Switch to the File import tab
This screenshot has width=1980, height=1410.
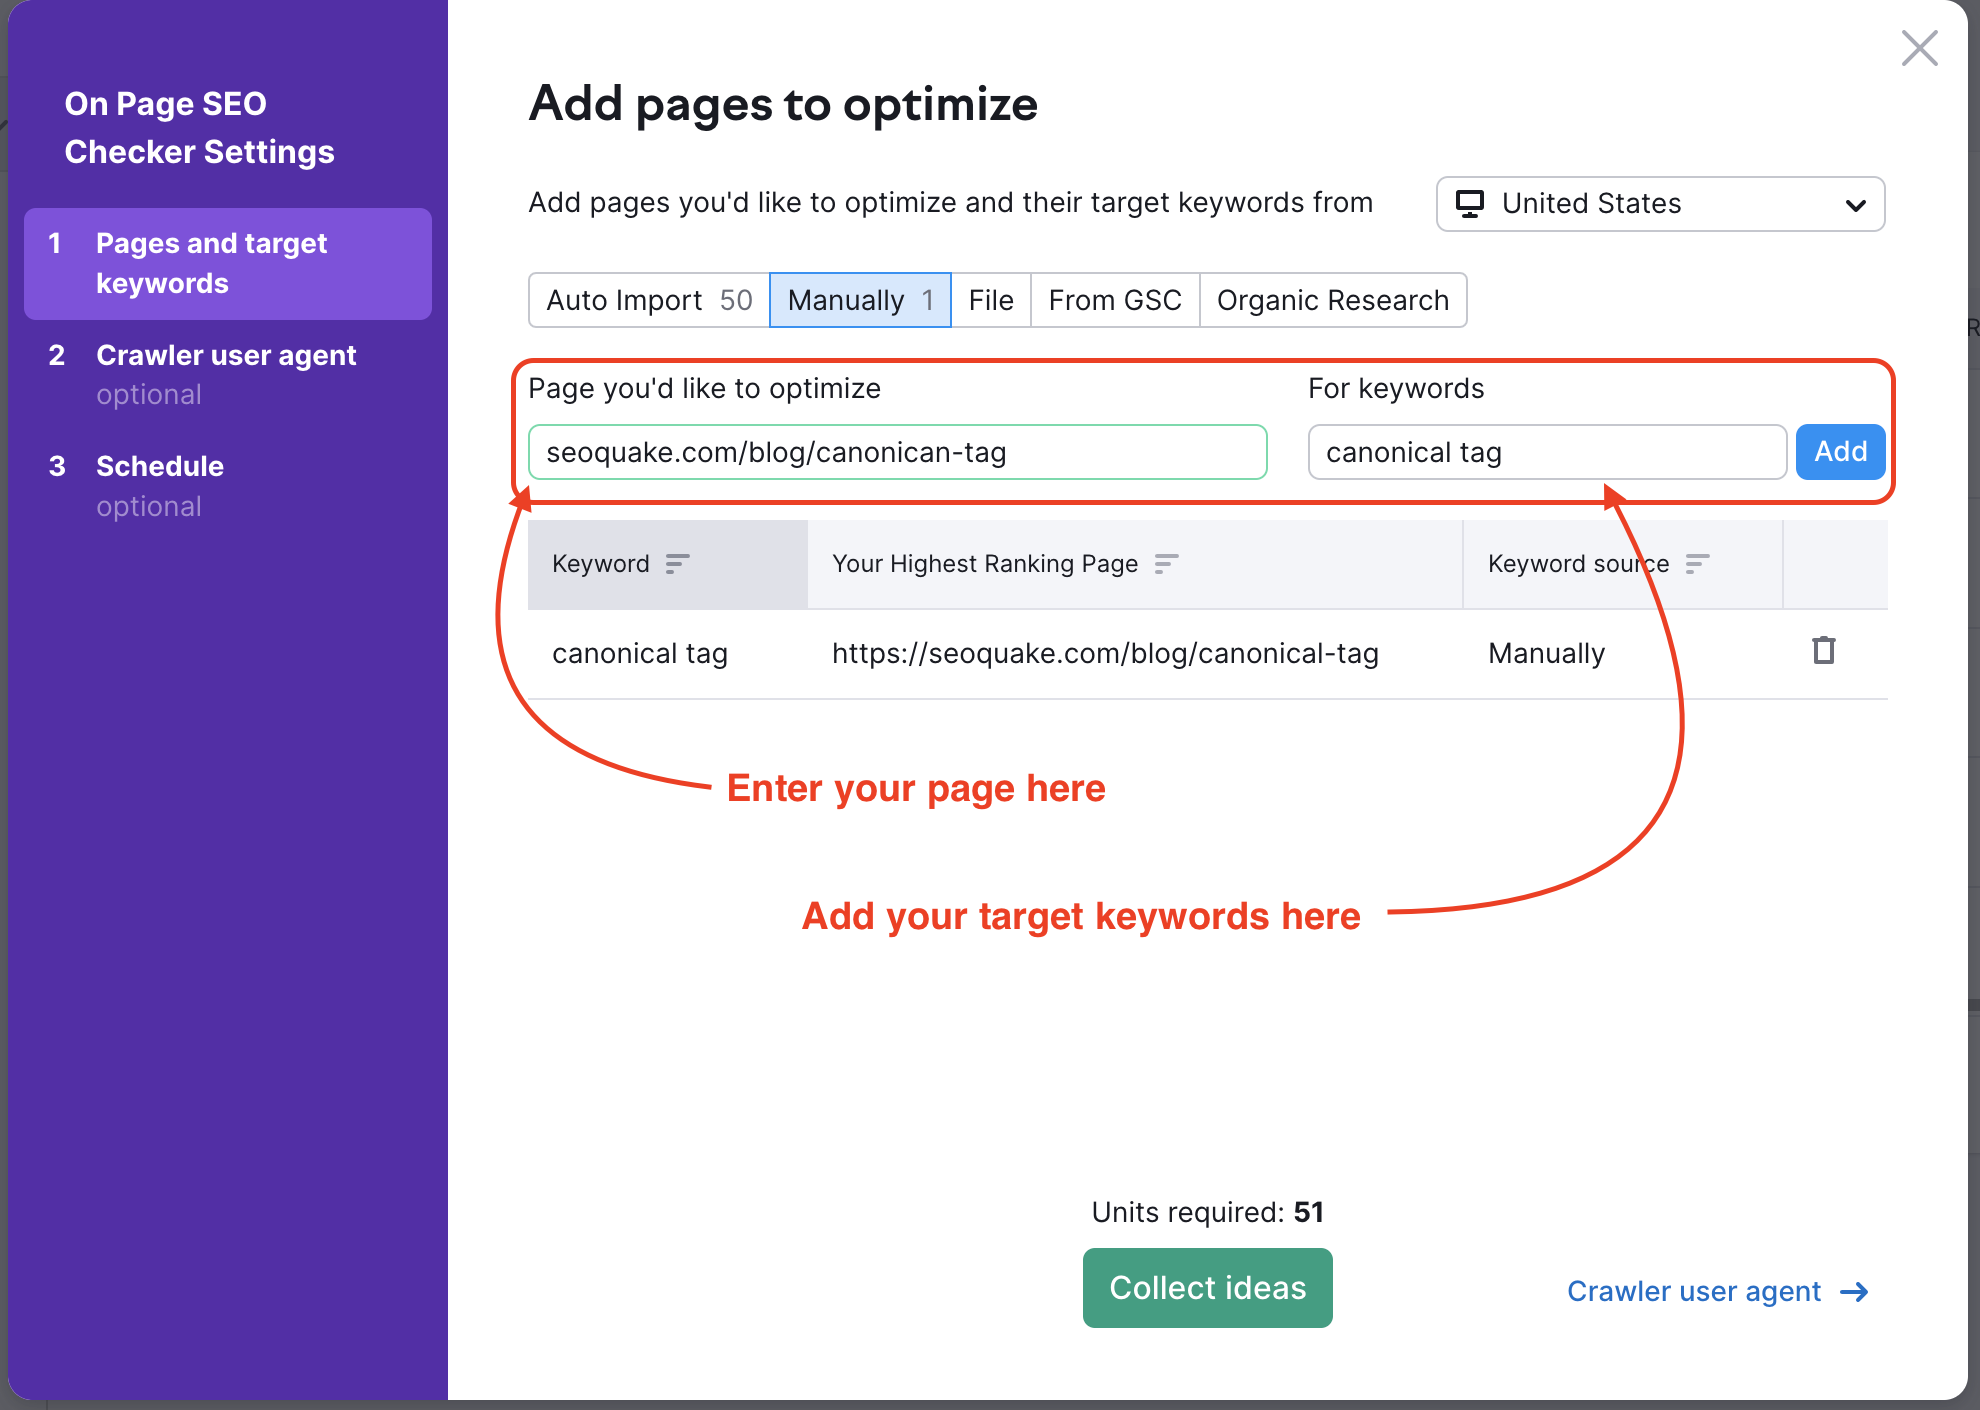(x=990, y=300)
